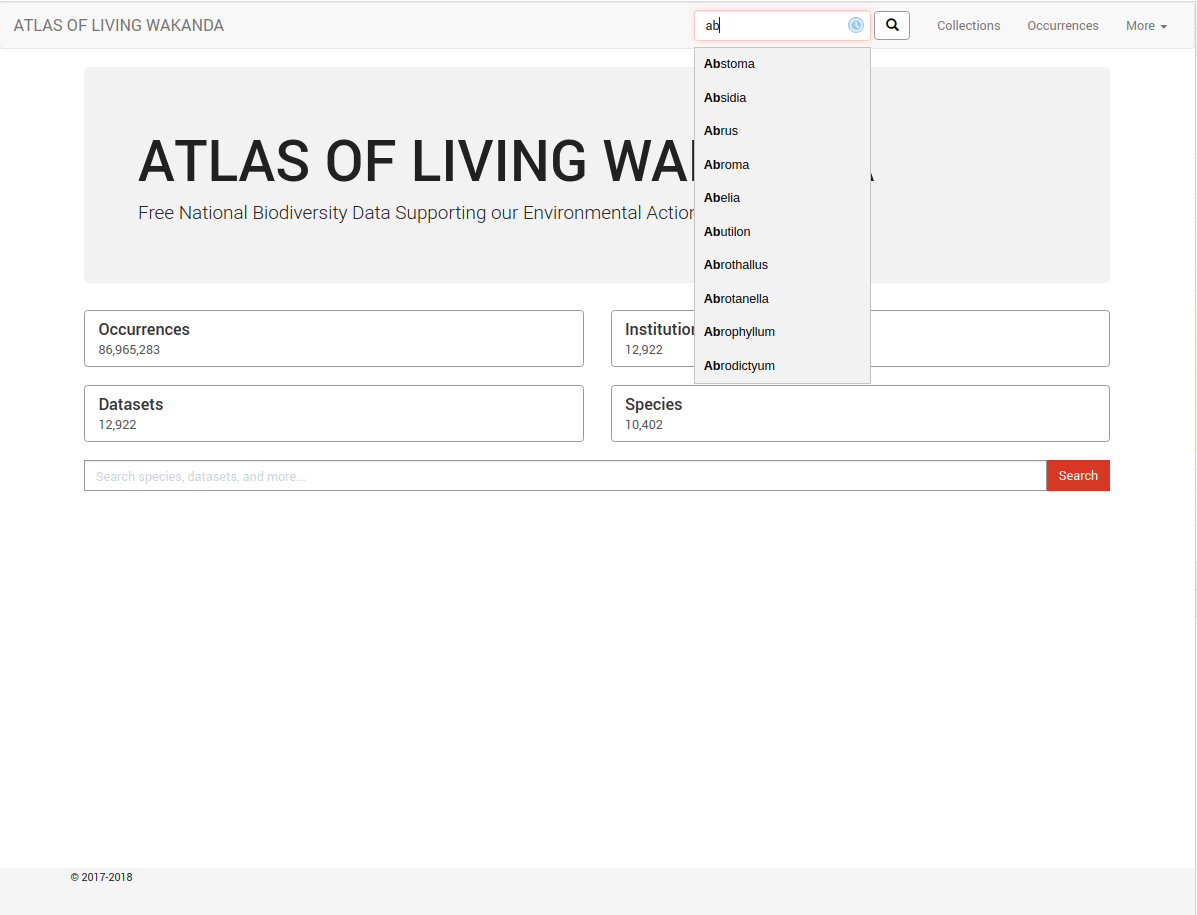Focus the 'Search species, datasets, and more' field
This screenshot has height=915, width=1197.
565,475
